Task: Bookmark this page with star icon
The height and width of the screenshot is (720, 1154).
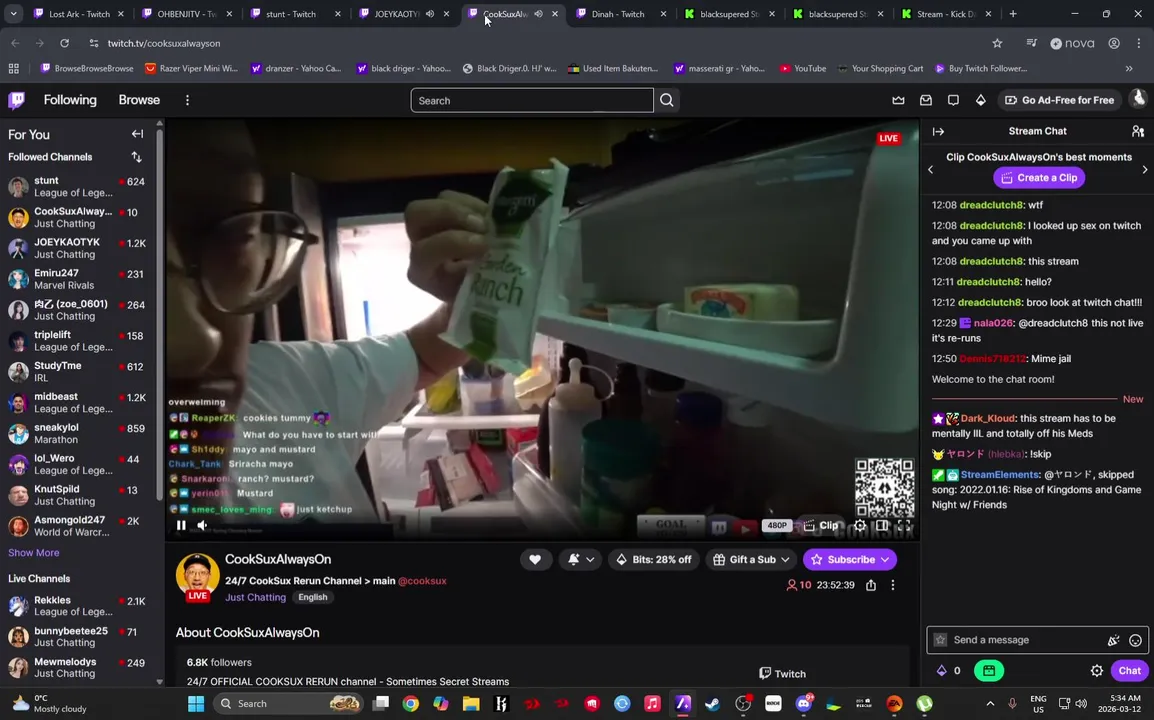Action: 997,43
